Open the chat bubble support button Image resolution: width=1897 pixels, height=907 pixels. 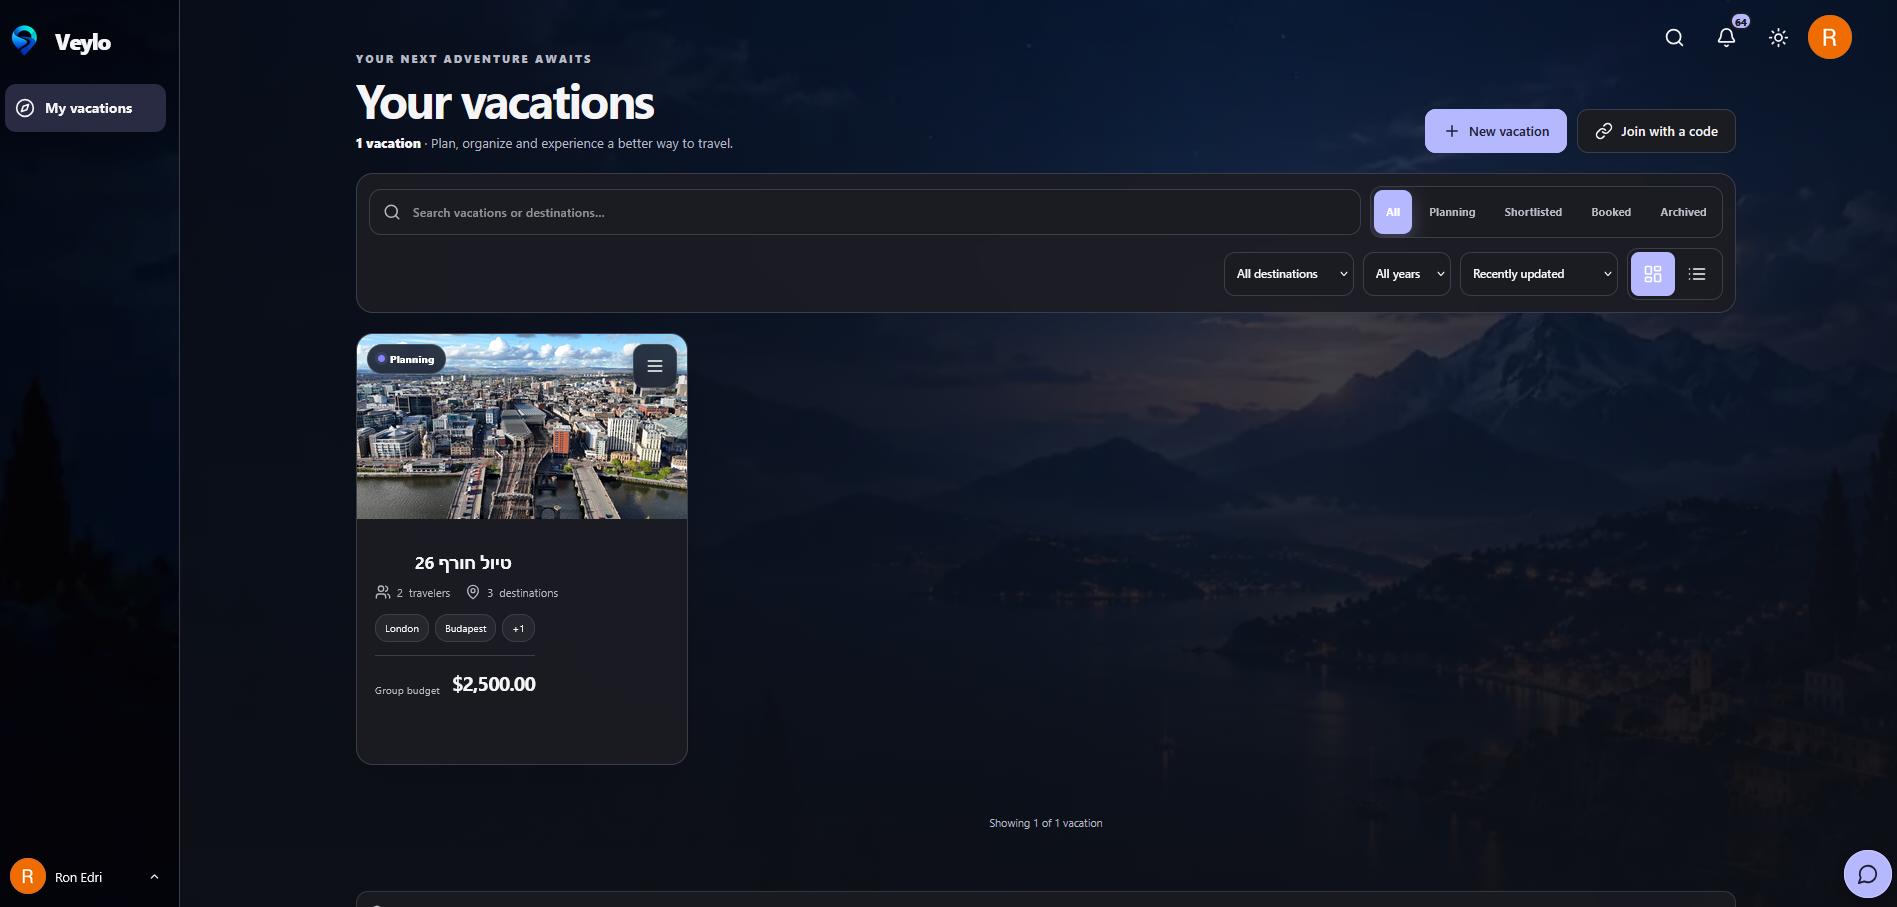point(1867,875)
